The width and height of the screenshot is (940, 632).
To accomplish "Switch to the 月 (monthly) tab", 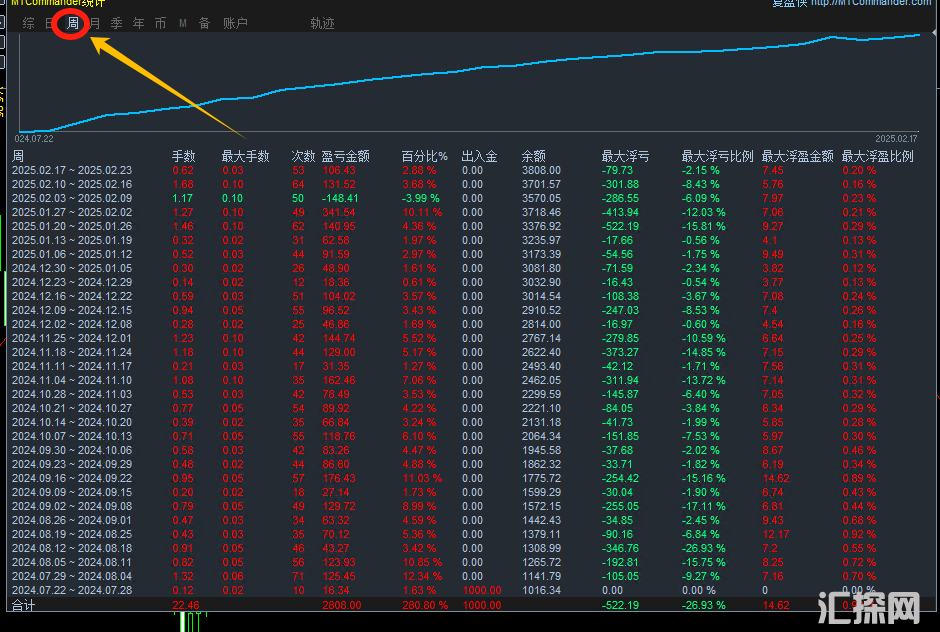I will (95, 23).
